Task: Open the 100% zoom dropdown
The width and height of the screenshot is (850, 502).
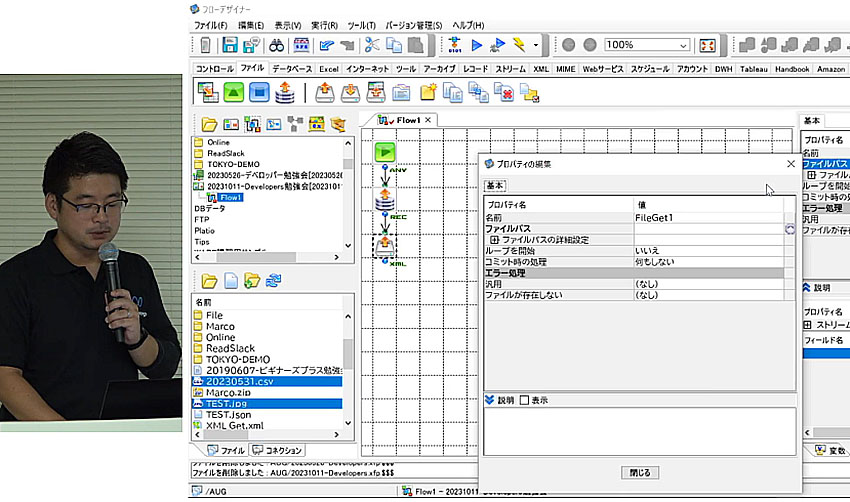Action: click(x=683, y=46)
